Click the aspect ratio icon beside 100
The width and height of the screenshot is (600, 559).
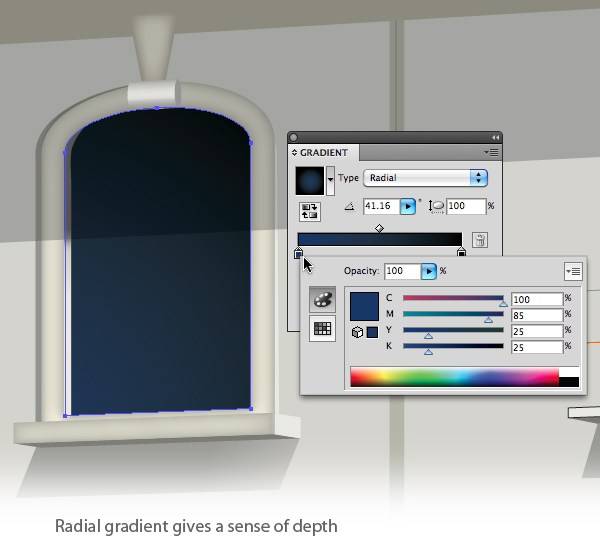(x=436, y=207)
